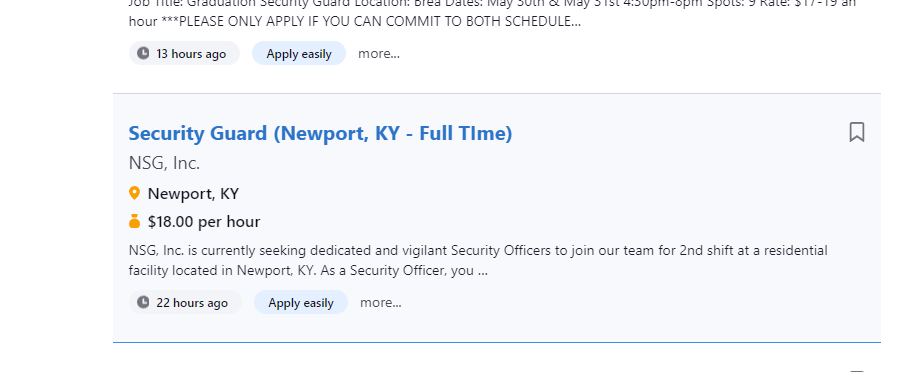Click the orange money bag salary icon
The image size is (921, 372).
point(135,222)
